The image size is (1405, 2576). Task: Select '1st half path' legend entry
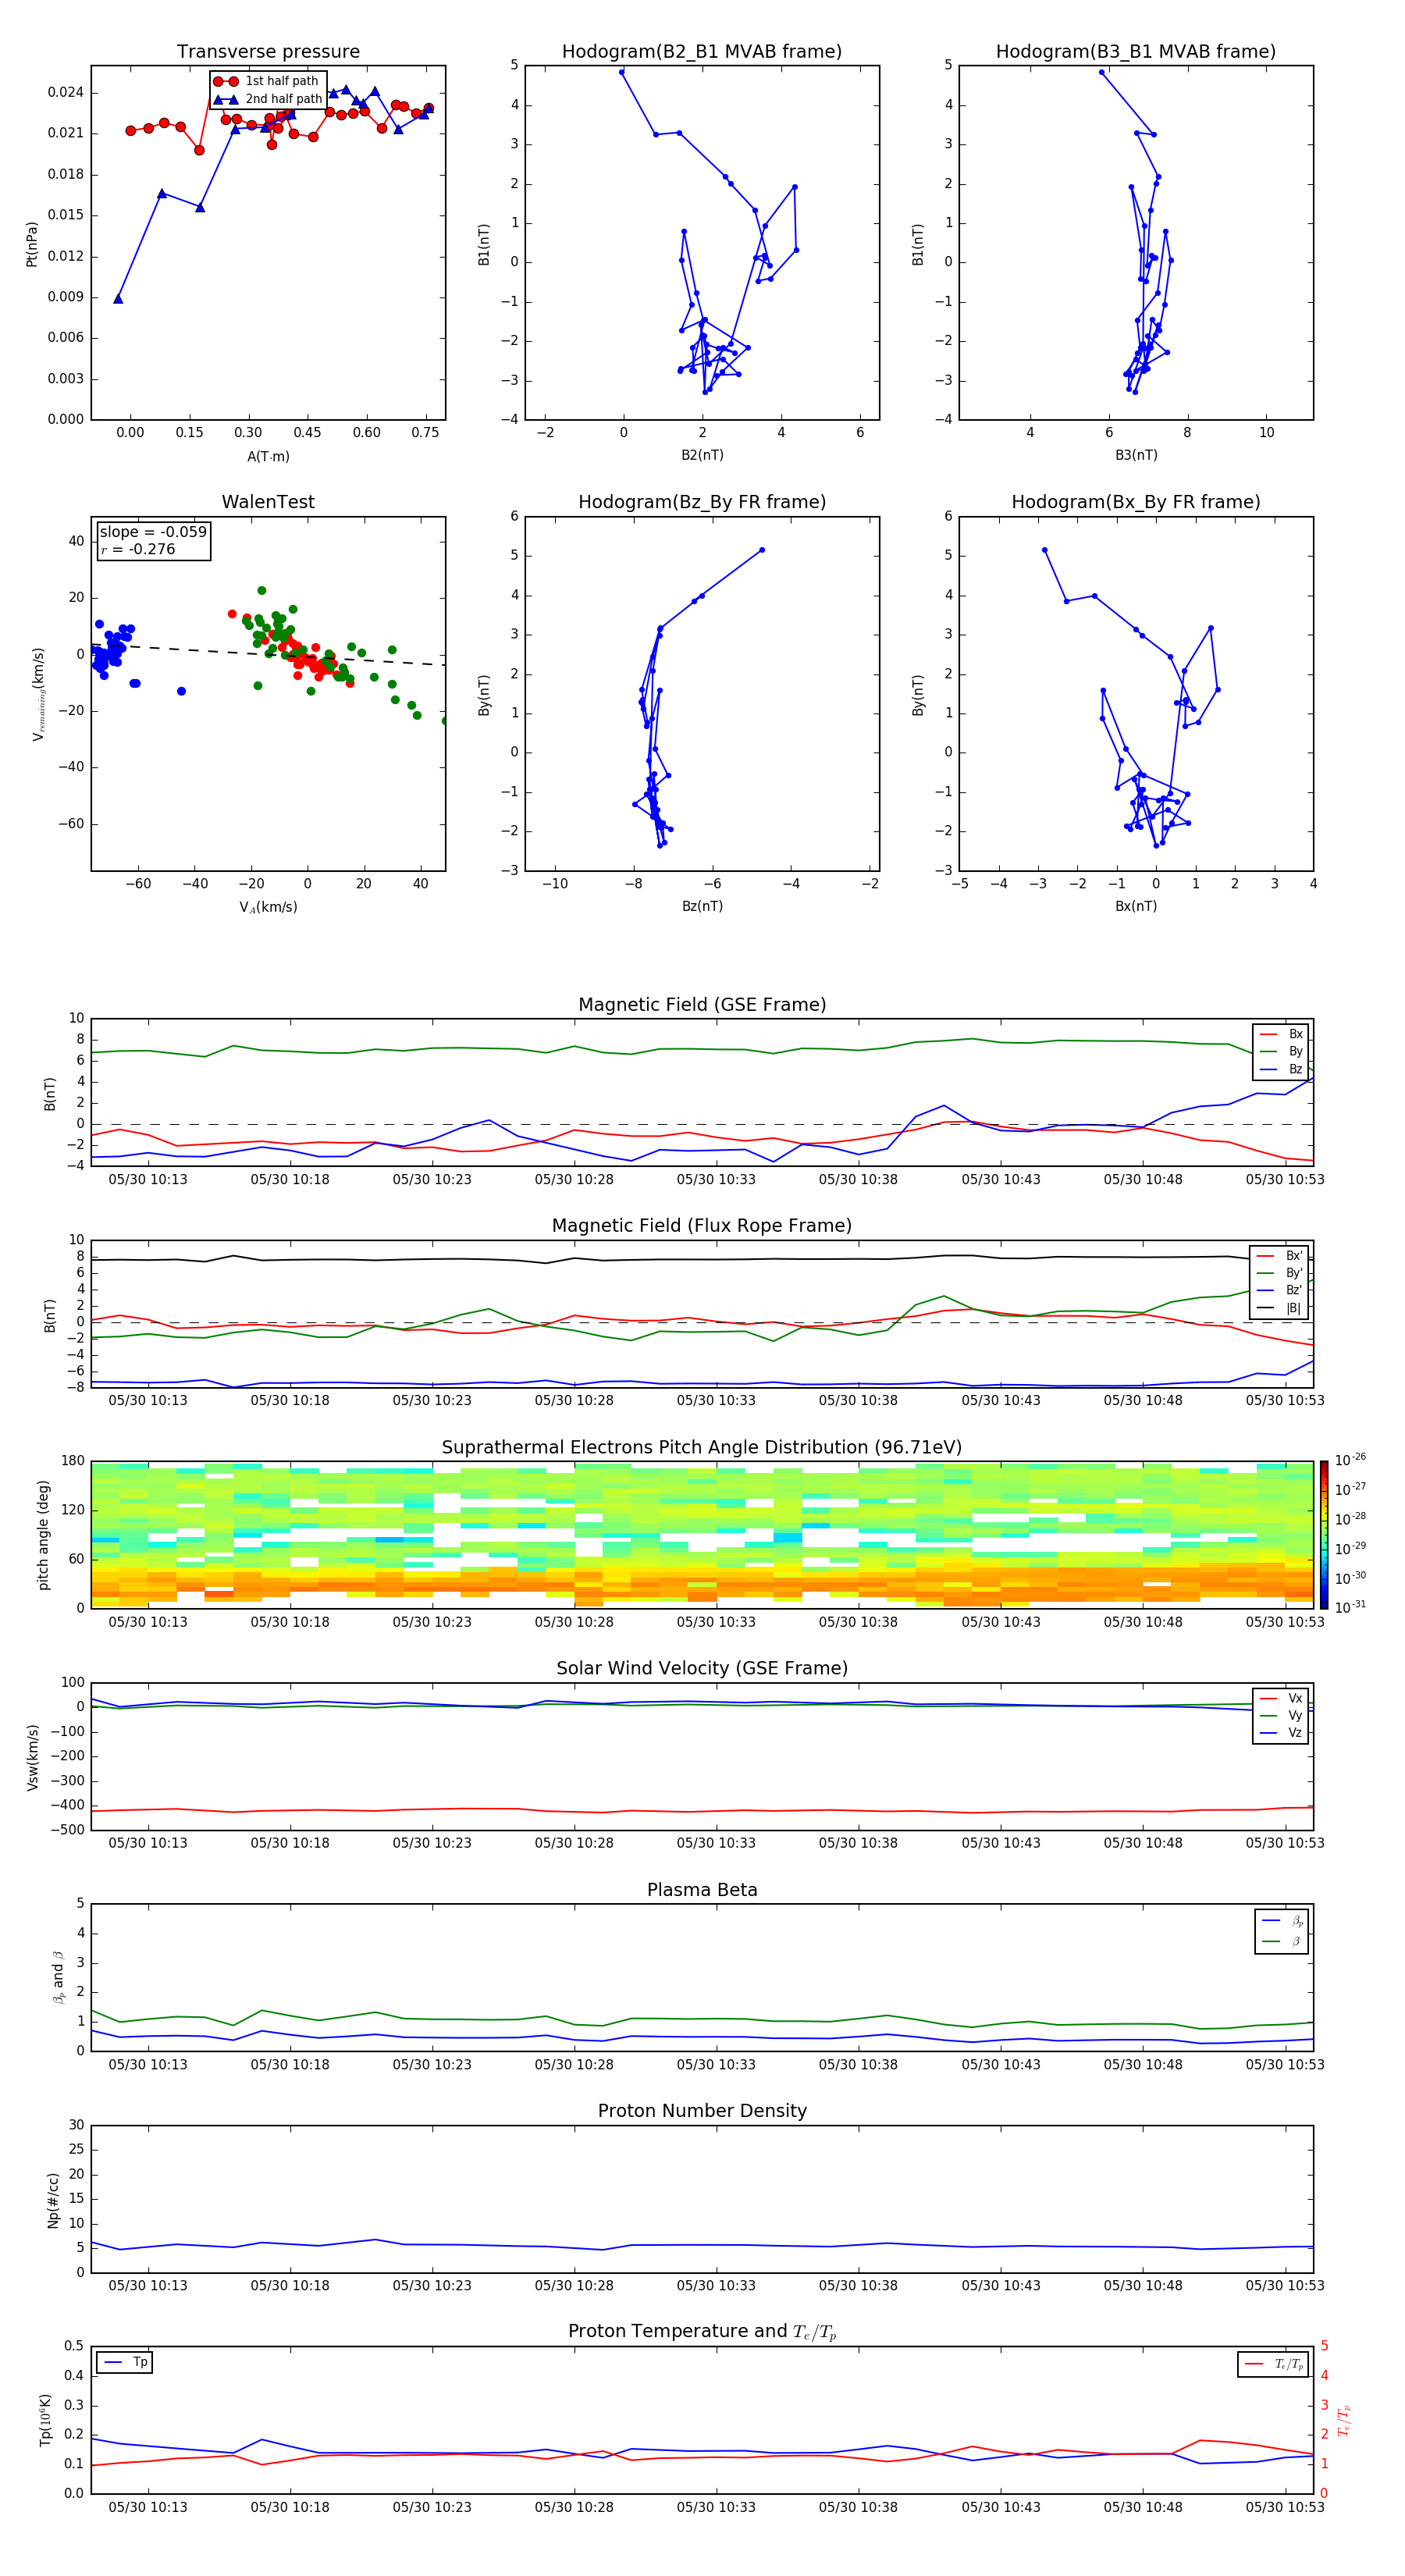[267, 81]
